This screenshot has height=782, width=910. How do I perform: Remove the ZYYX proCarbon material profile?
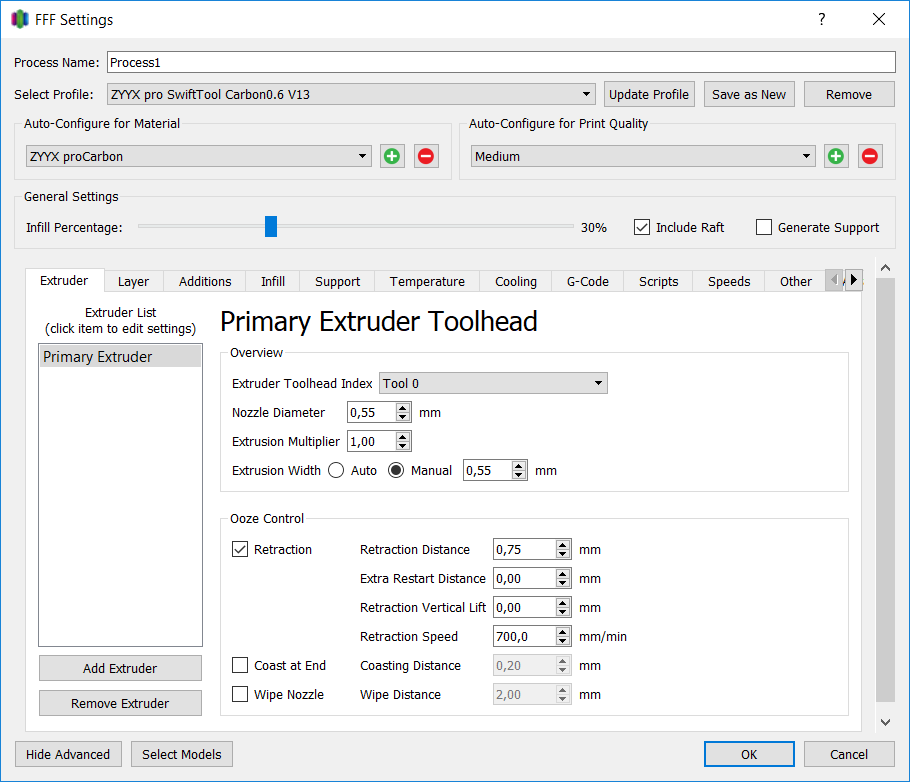(x=425, y=156)
